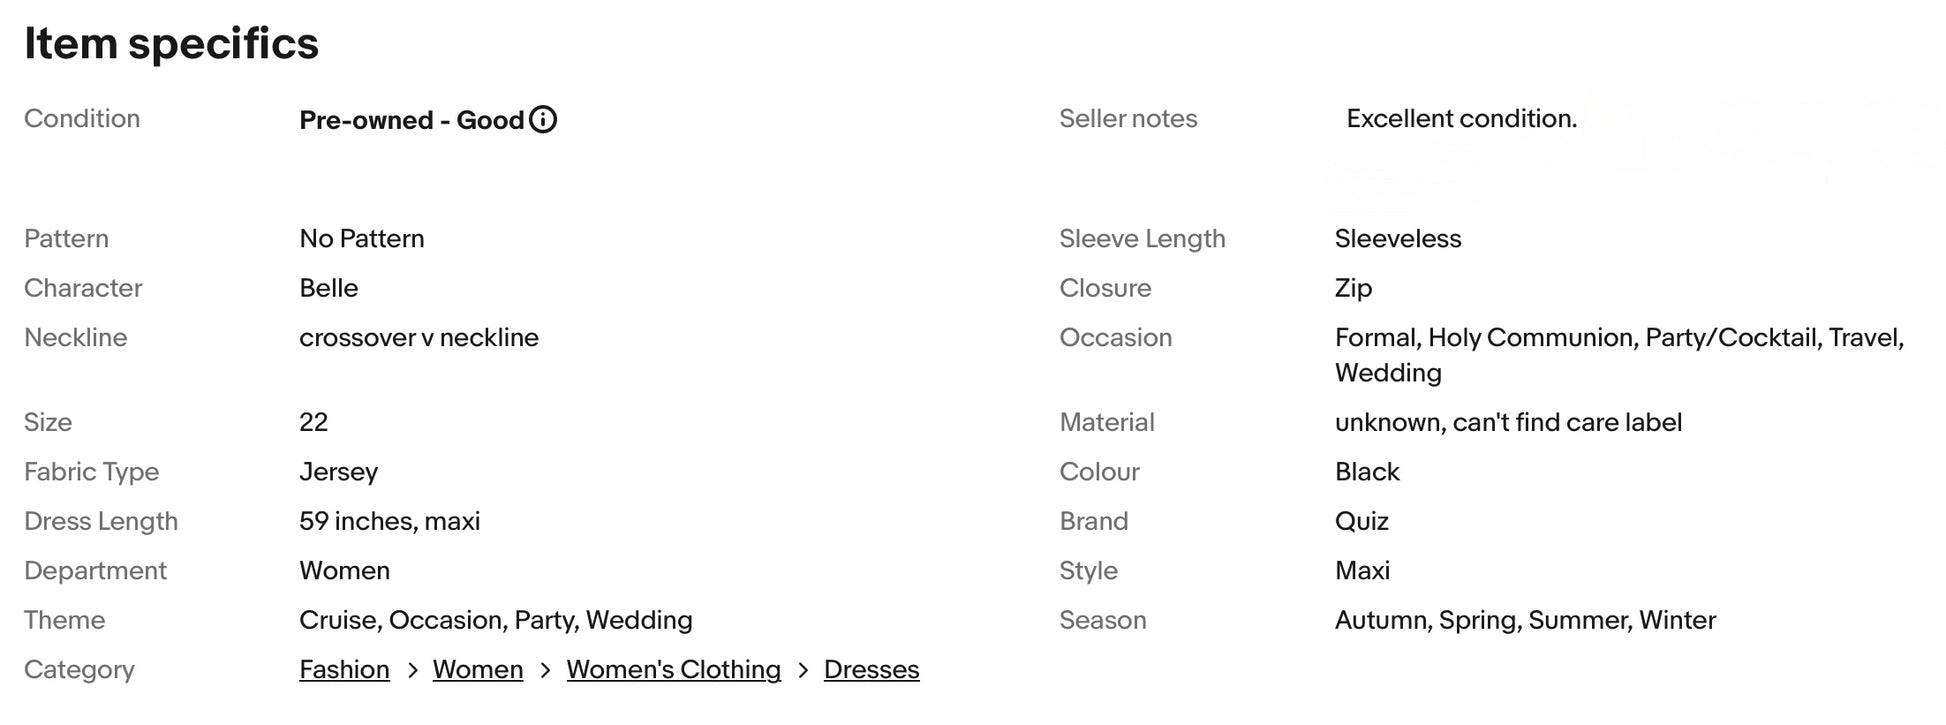Select the Excellent condition seller note
The width and height of the screenshot is (1946, 725).
click(1462, 119)
